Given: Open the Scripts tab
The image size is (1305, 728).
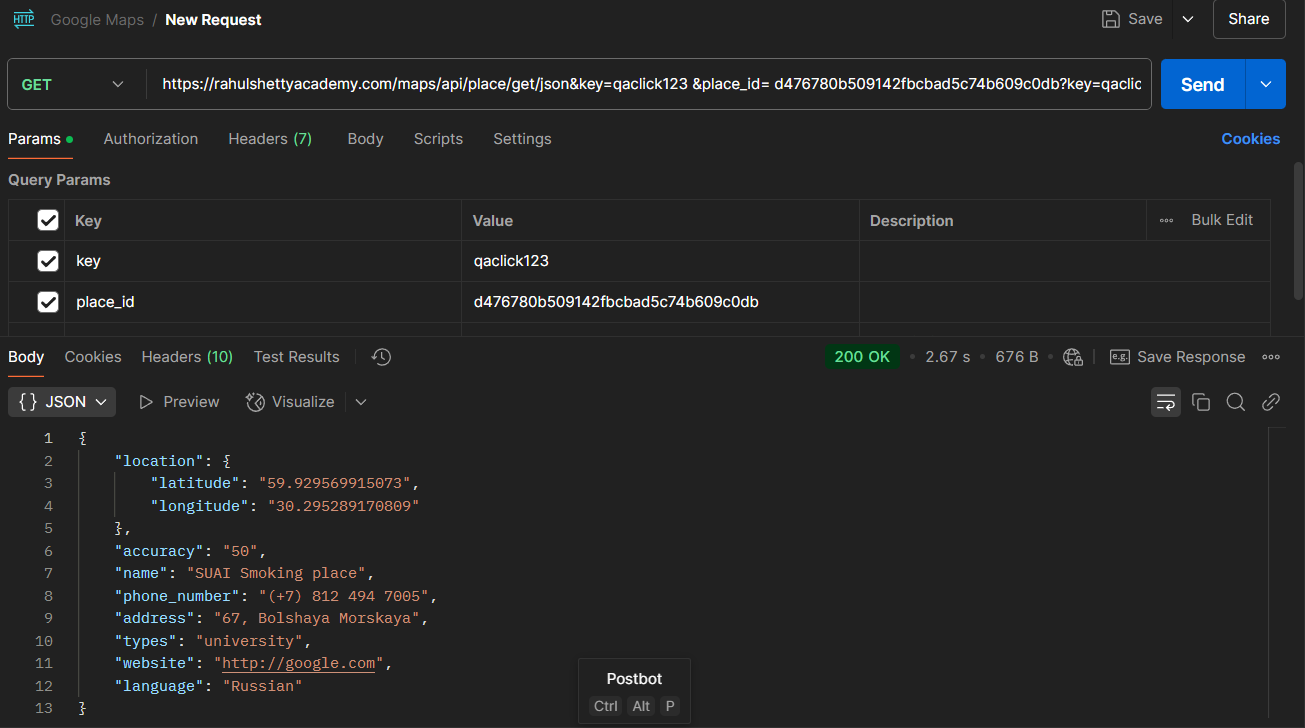Looking at the screenshot, I should [x=438, y=139].
